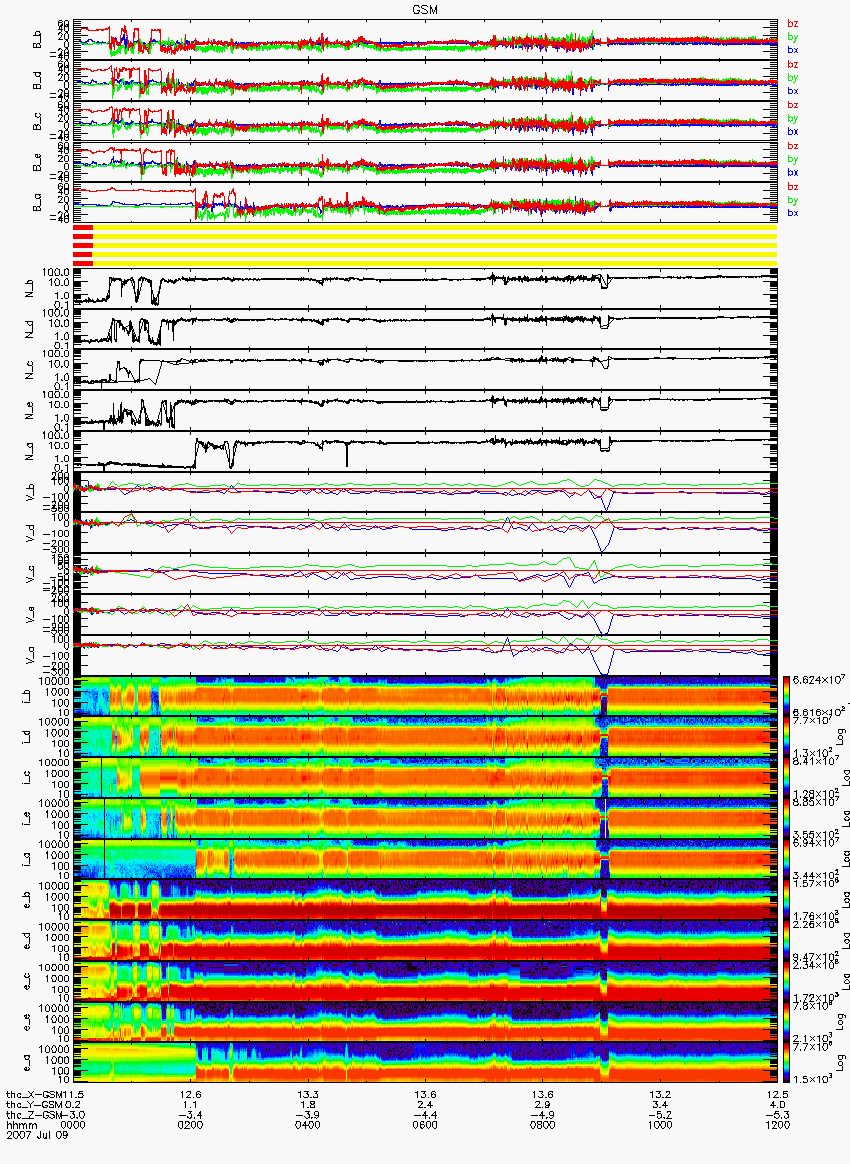
Task: Click the 4.0 Y-GSM value at 1200
Action: pos(777,1105)
